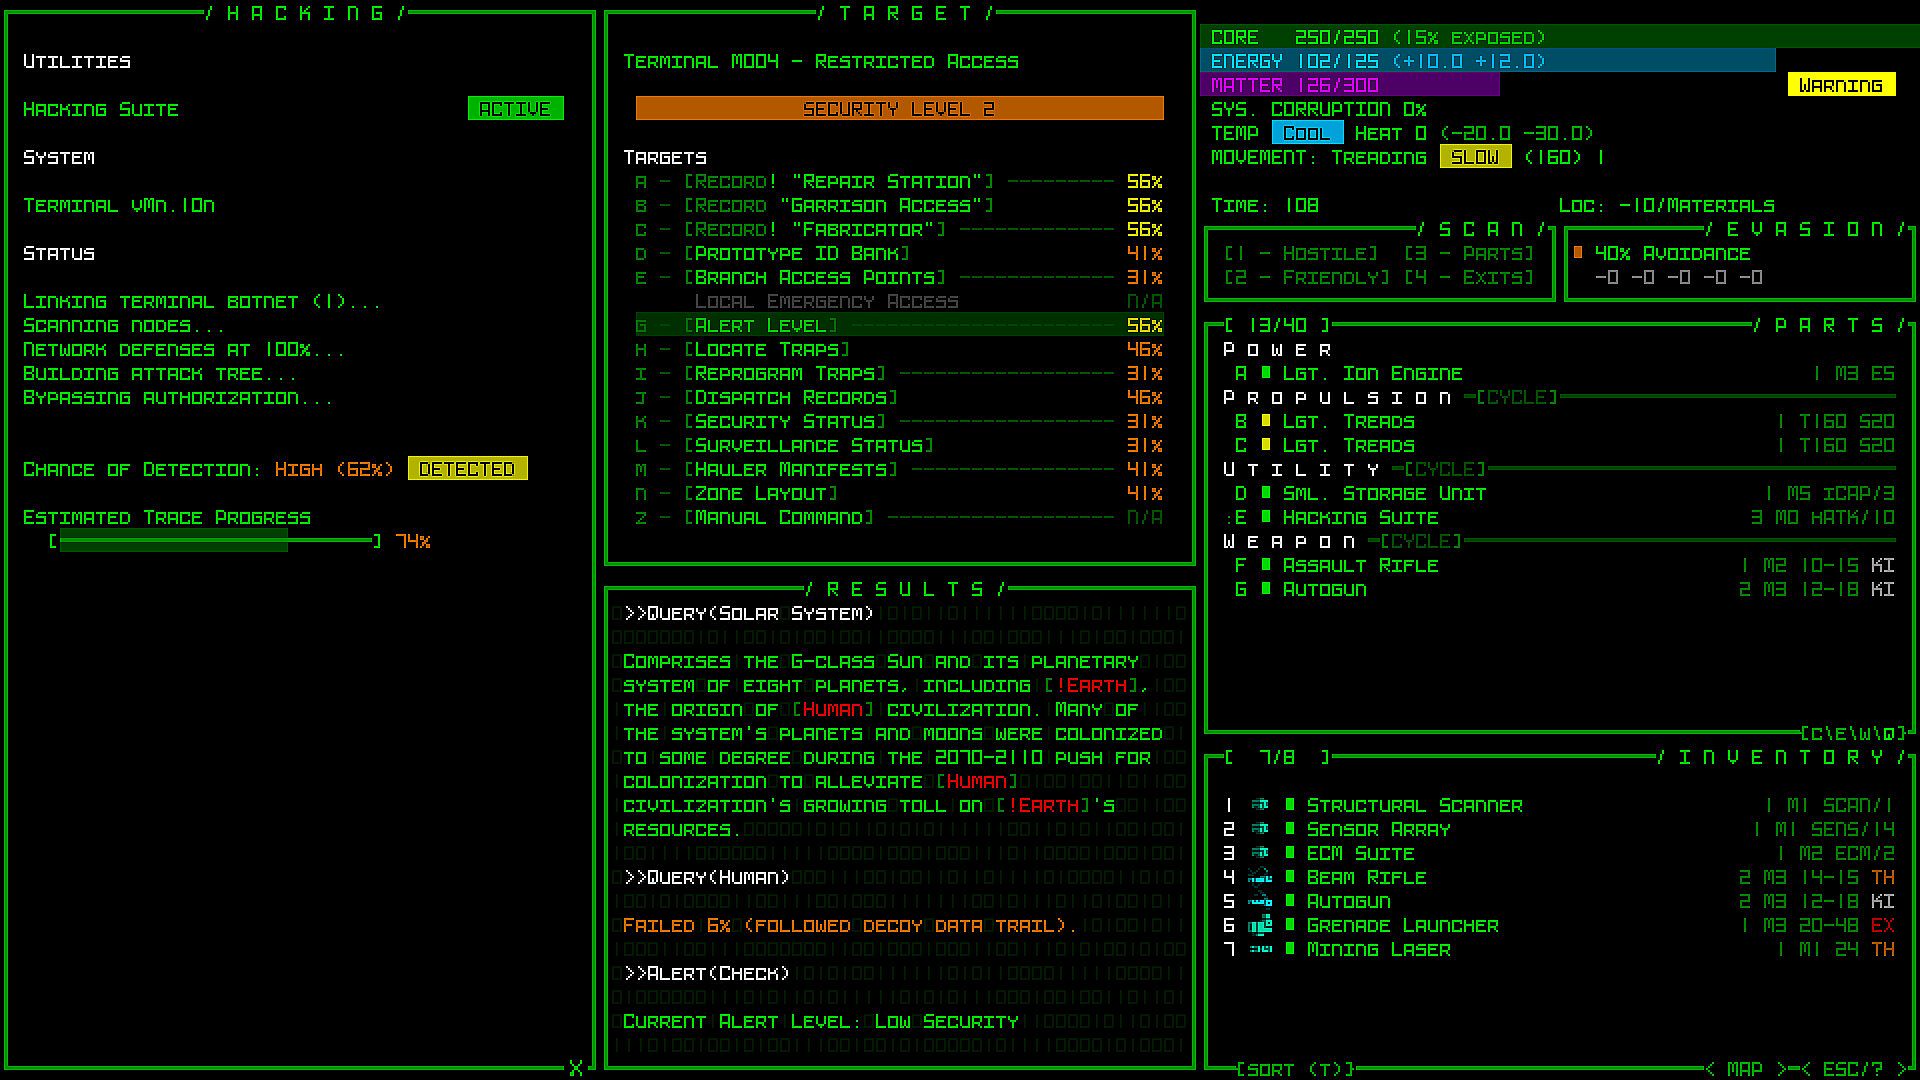Click the Beam Rifle weapon icon
The width and height of the screenshot is (1920, 1080).
pos(1260,877)
